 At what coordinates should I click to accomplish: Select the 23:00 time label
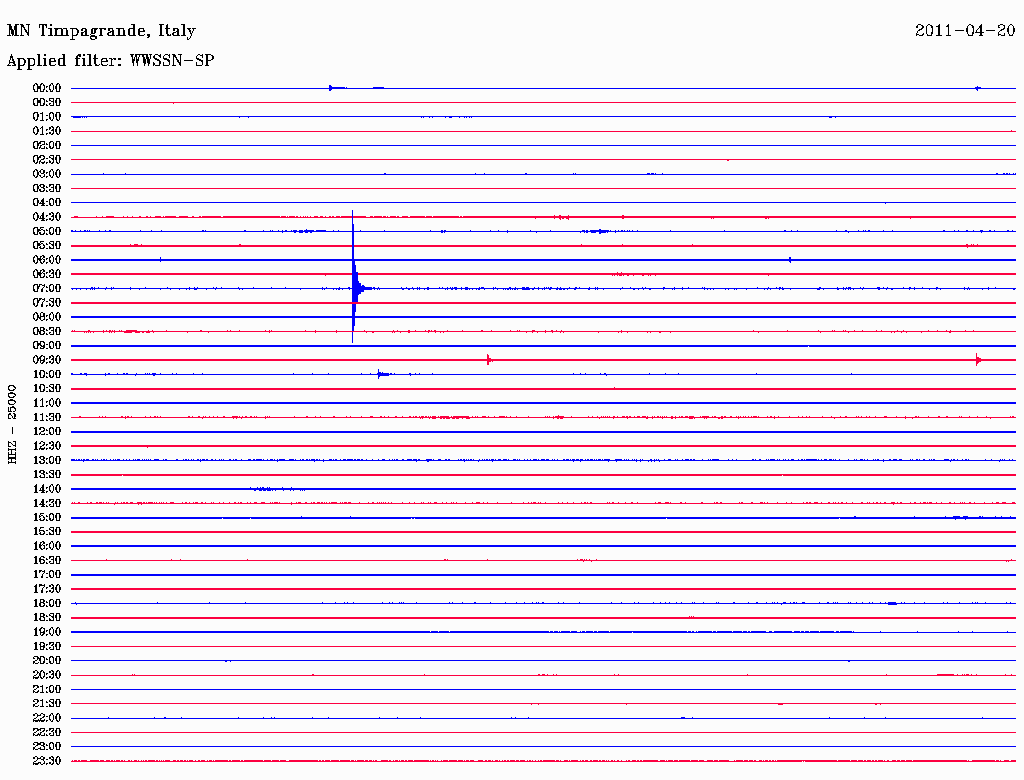tap(47, 747)
